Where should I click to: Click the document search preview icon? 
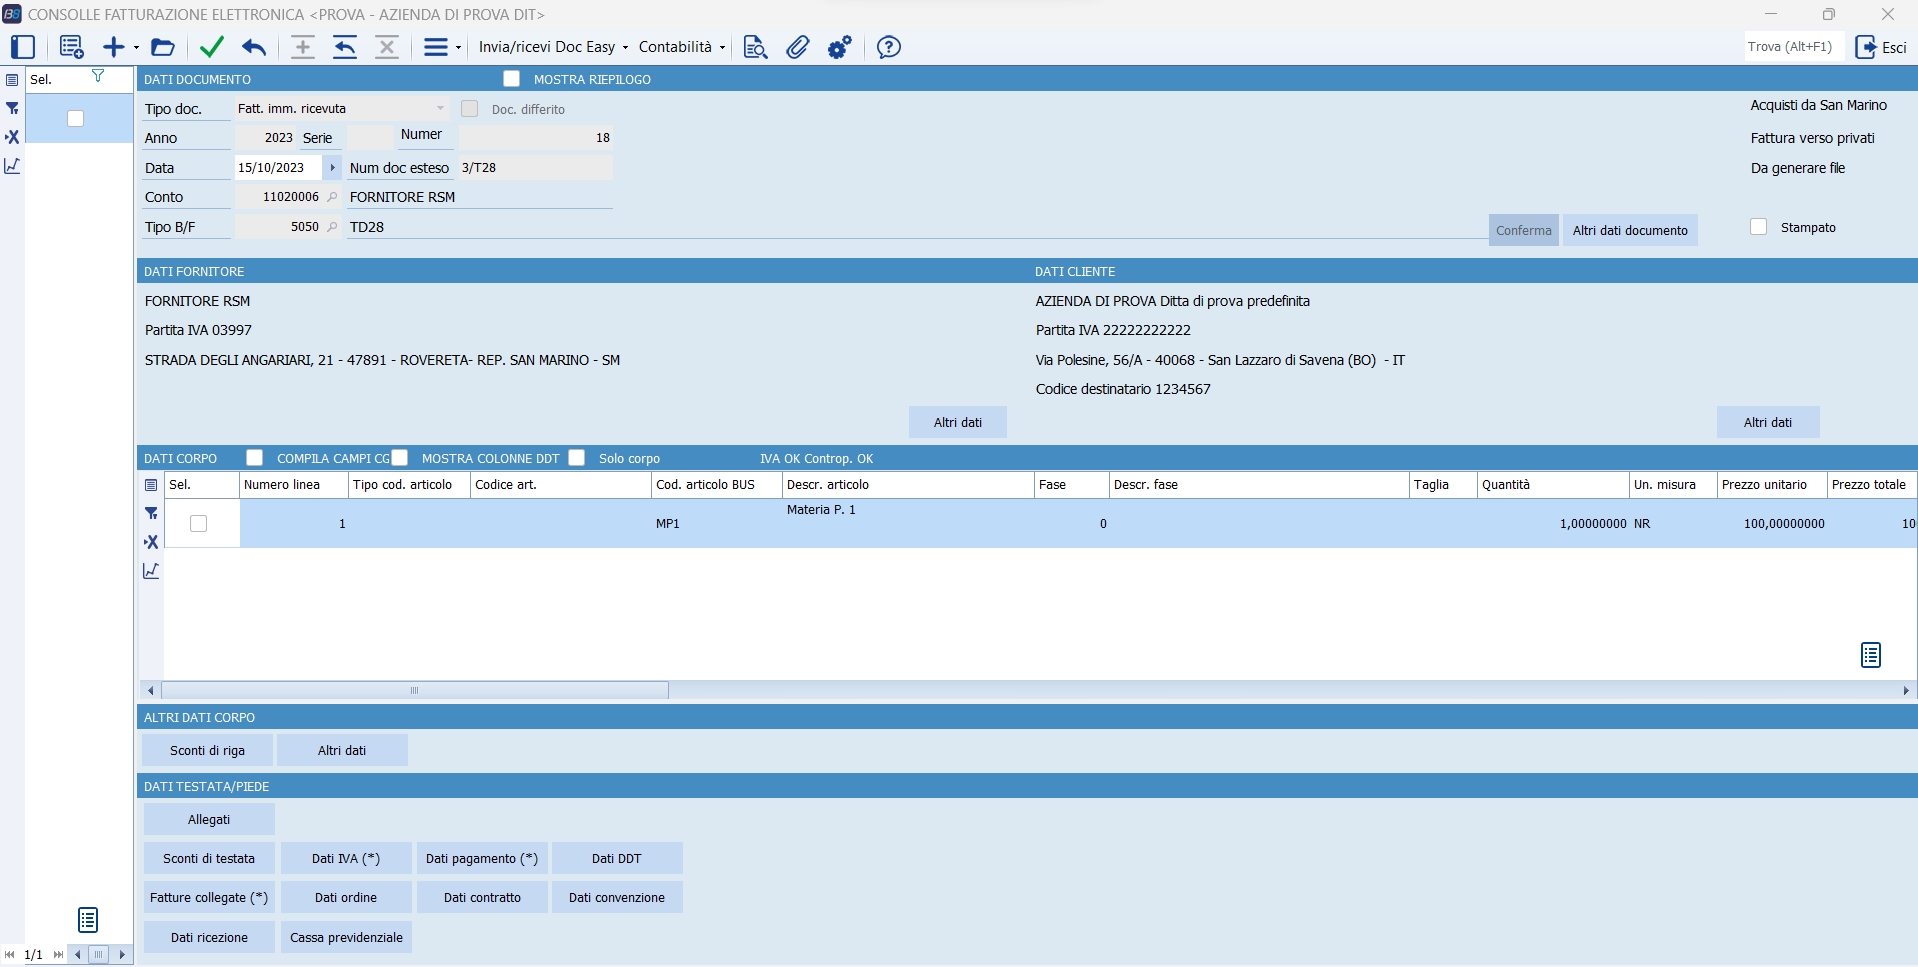pos(755,47)
